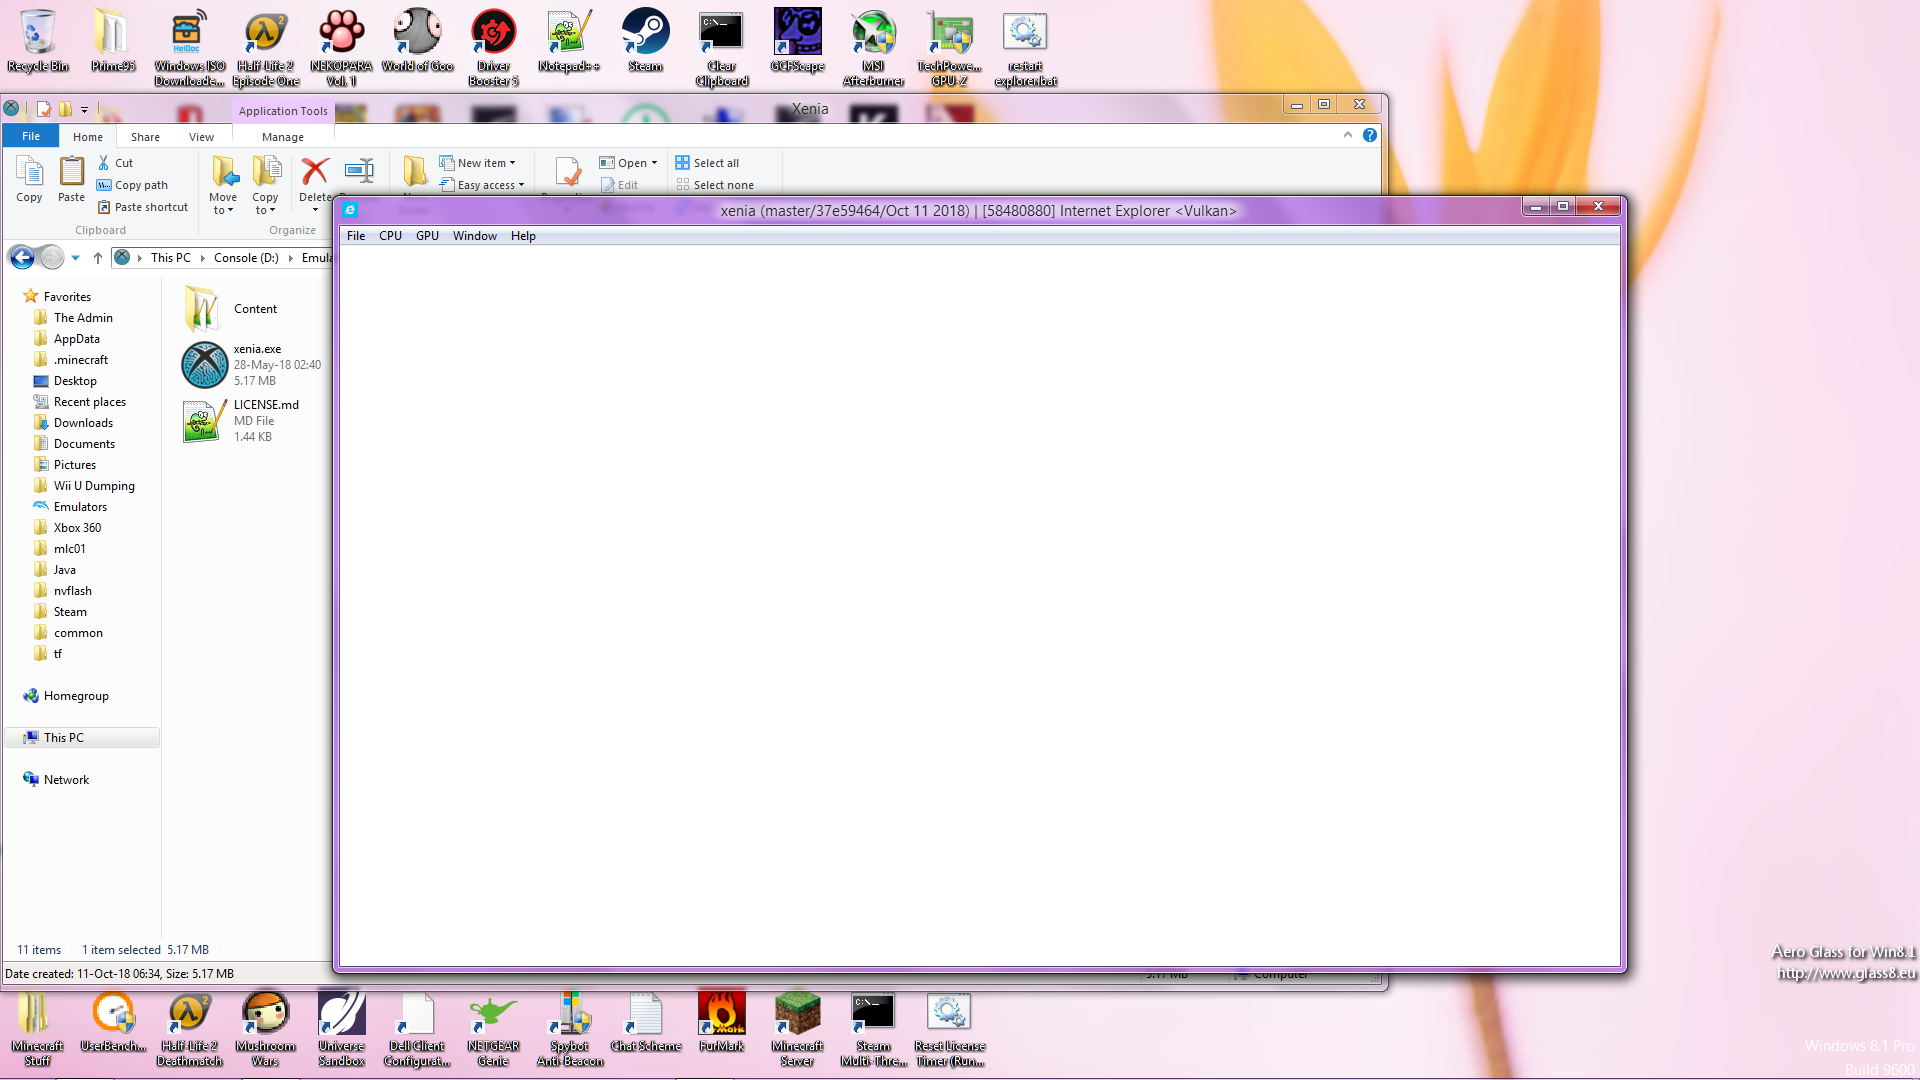Open Emulators in navigation pane
This screenshot has height=1080, width=1920.
[80, 507]
